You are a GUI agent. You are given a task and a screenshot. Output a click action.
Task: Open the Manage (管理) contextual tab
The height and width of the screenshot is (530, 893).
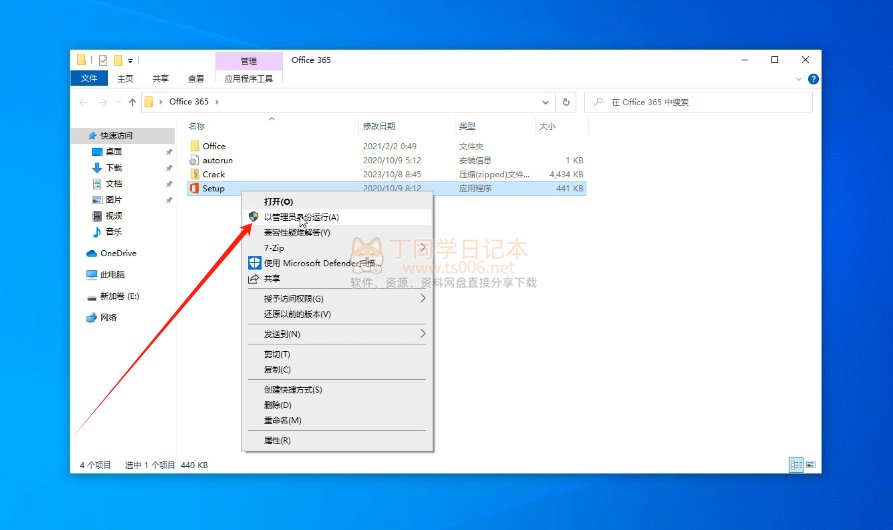click(249, 61)
